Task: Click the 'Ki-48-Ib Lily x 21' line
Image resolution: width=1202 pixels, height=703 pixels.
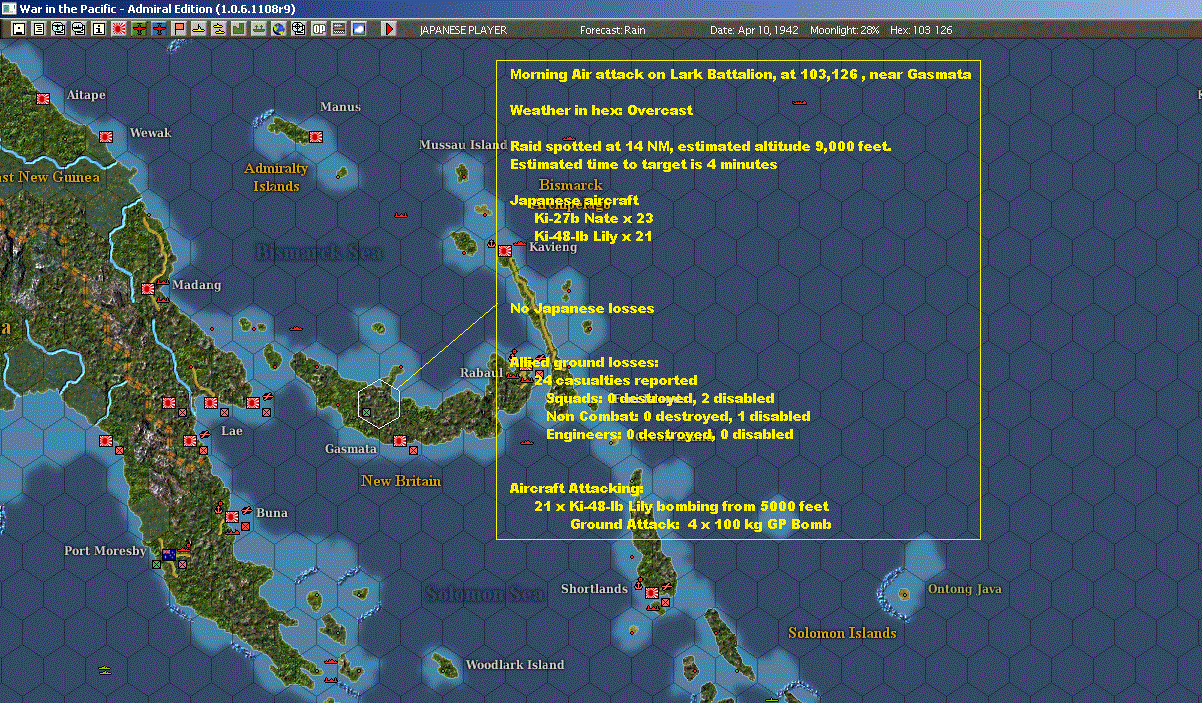Action: pos(593,236)
